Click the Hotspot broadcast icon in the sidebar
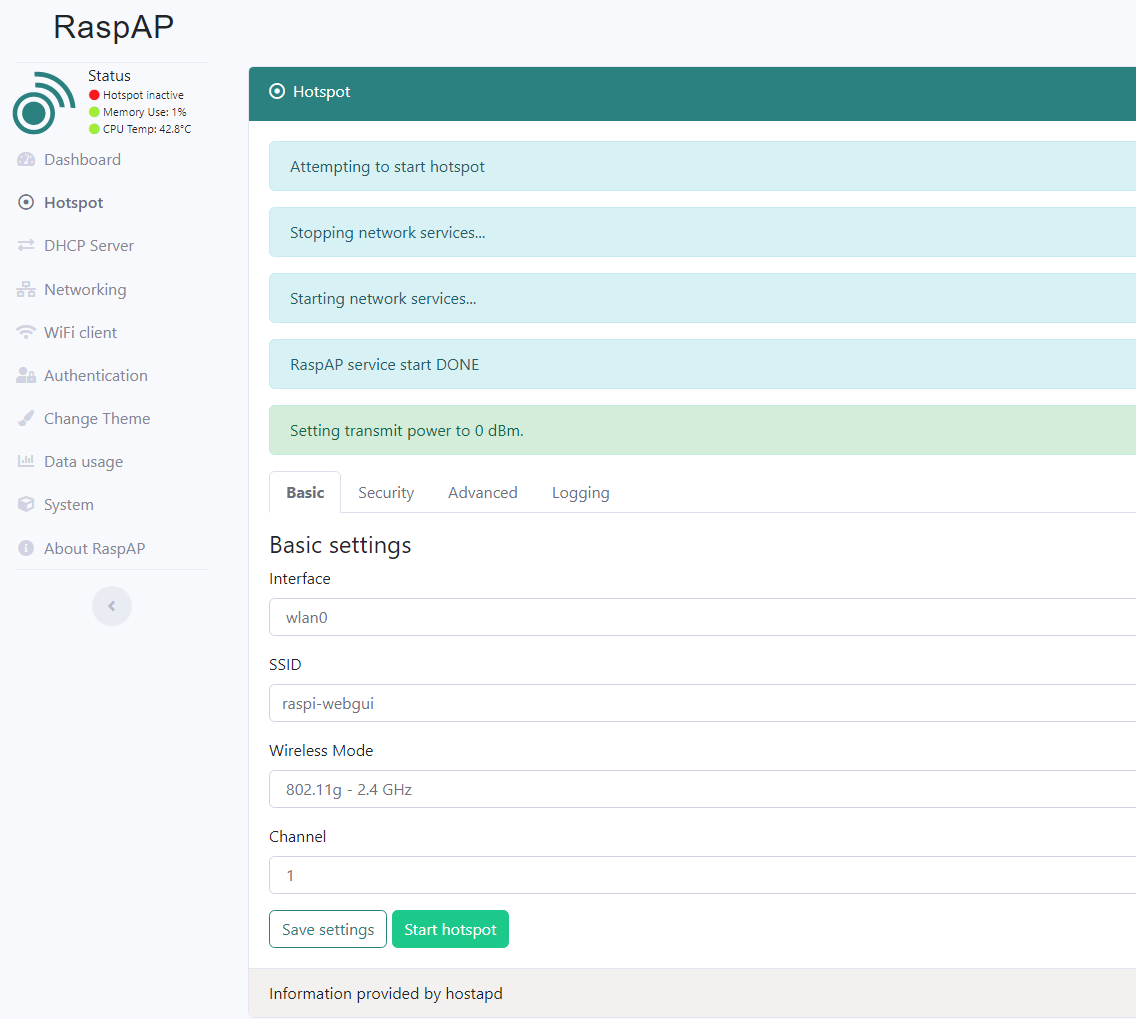Viewport: 1136px width, 1019px height. tap(25, 202)
